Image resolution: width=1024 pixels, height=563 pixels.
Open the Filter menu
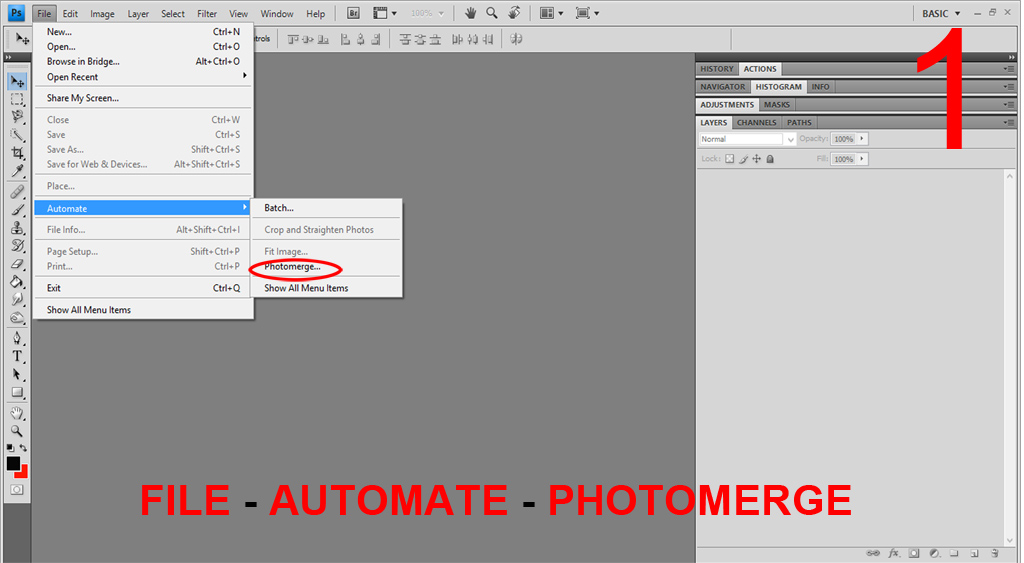coord(207,14)
